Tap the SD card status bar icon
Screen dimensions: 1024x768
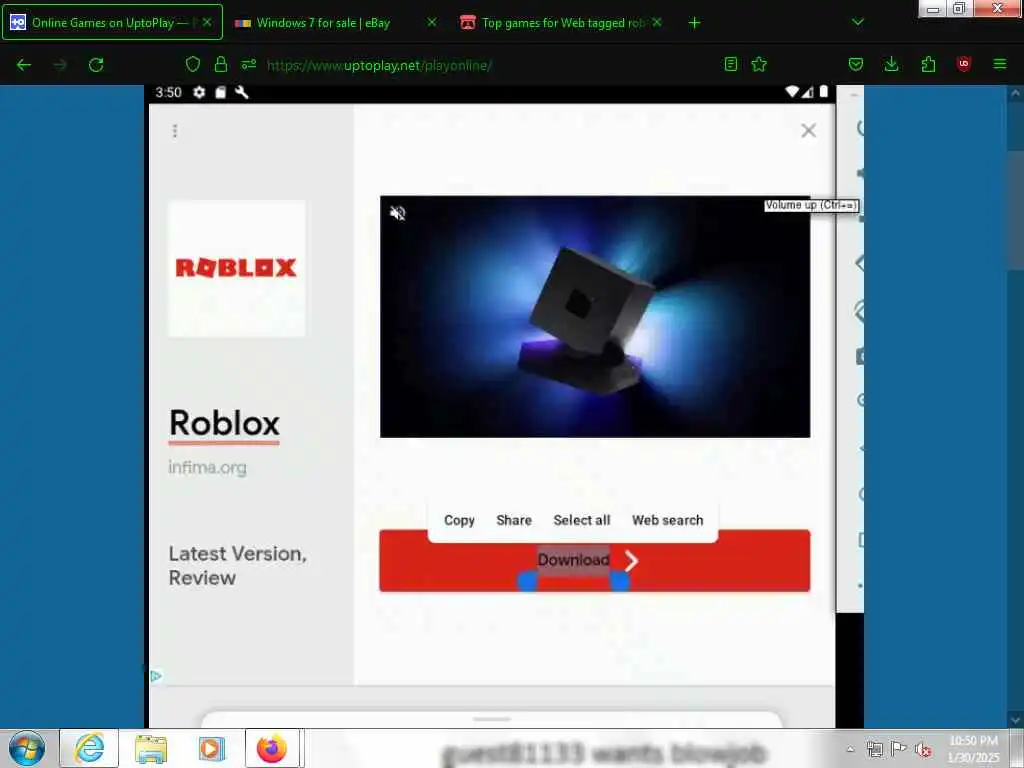coord(221,93)
